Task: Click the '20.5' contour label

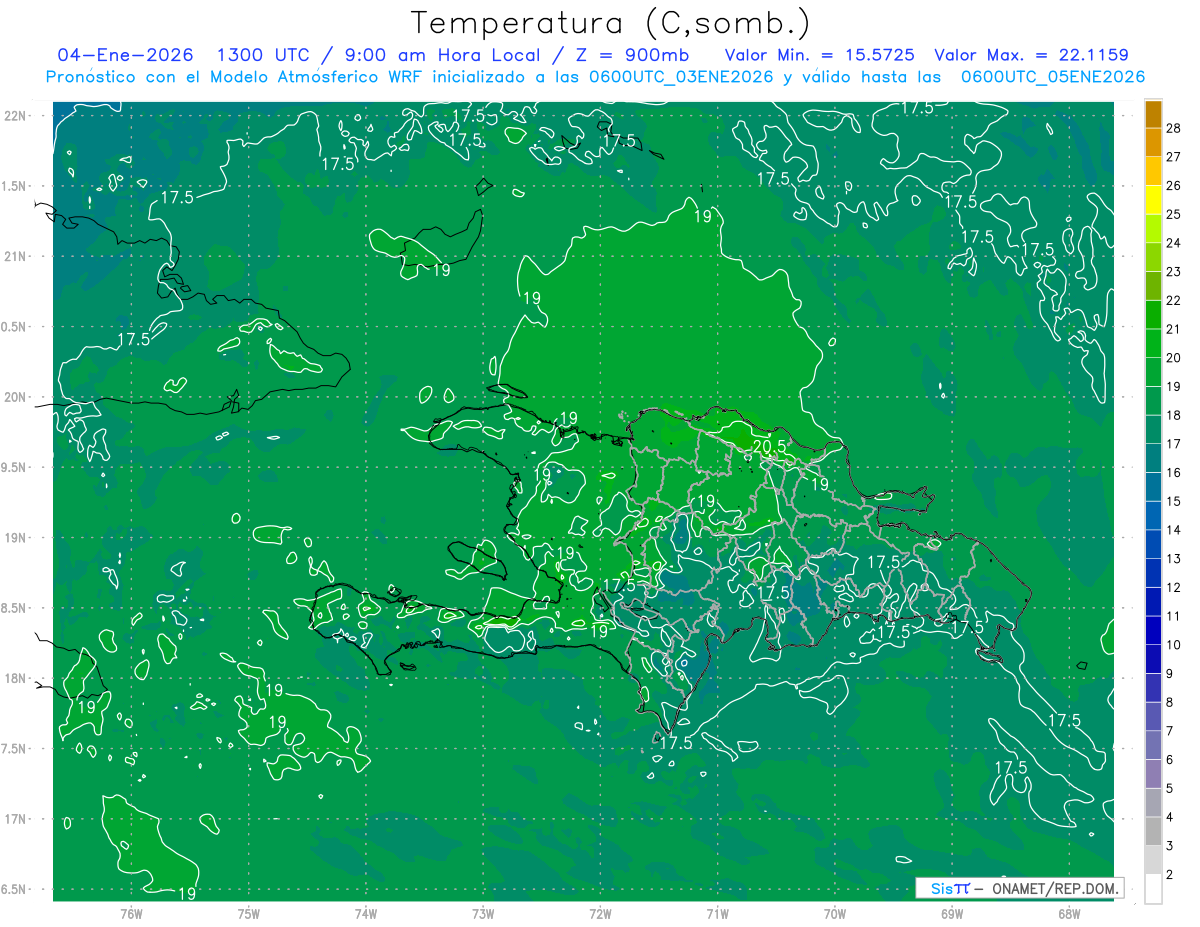Action: pyautogui.click(x=769, y=447)
